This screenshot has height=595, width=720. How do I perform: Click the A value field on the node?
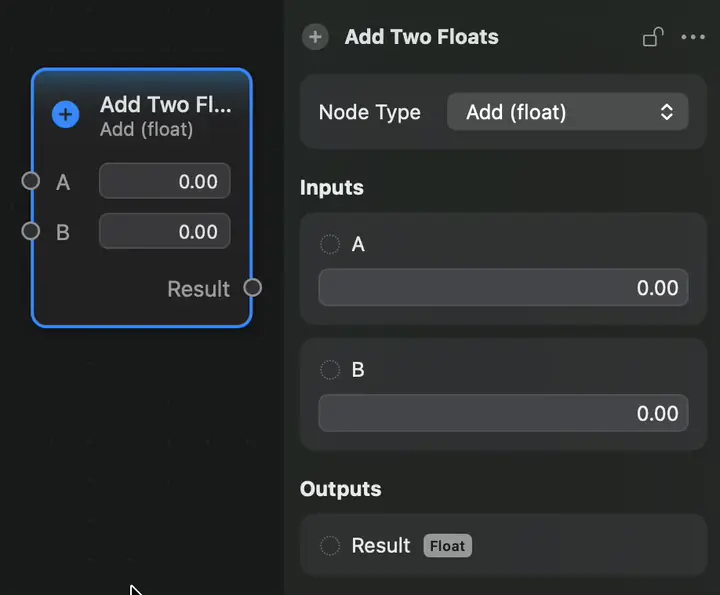pyautogui.click(x=165, y=181)
